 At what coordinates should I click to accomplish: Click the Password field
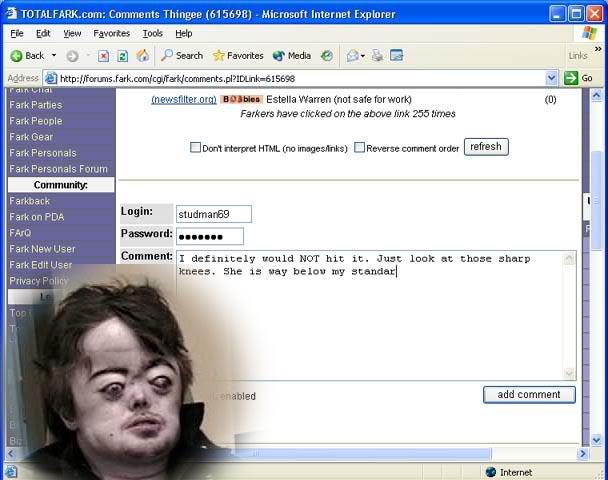pyautogui.click(x=210, y=237)
